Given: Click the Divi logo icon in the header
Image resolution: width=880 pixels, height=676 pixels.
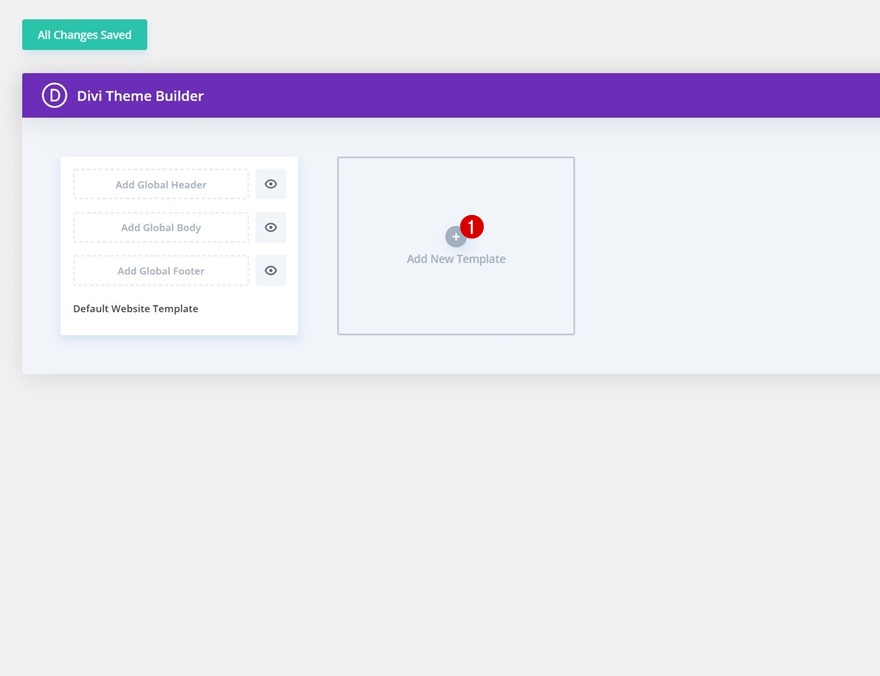Looking at the screenshot, I should coord(54,95).
